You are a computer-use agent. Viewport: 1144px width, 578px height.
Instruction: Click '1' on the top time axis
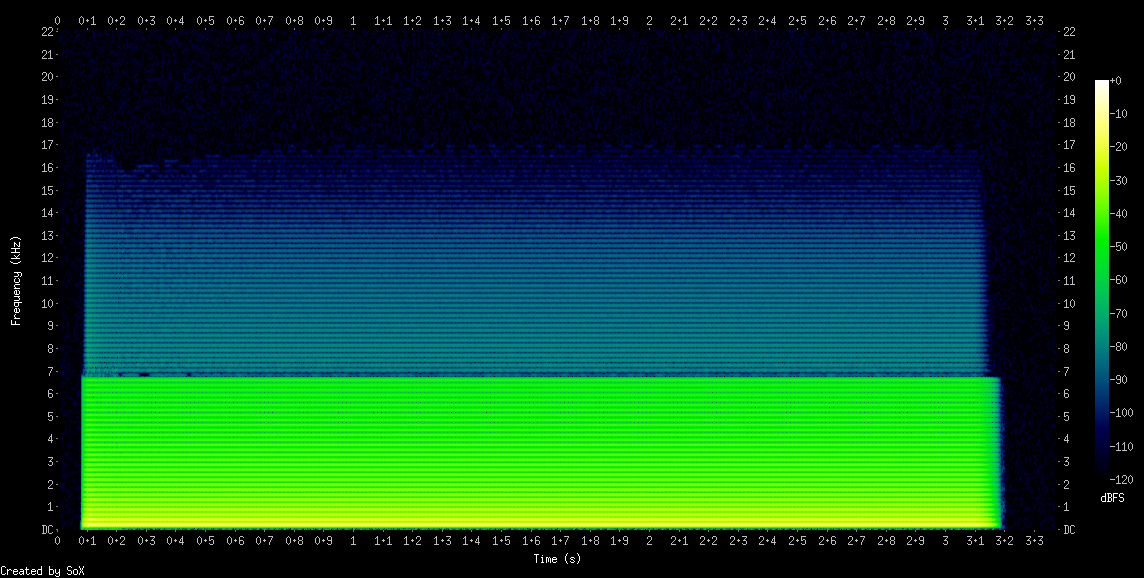coord(353,21)
